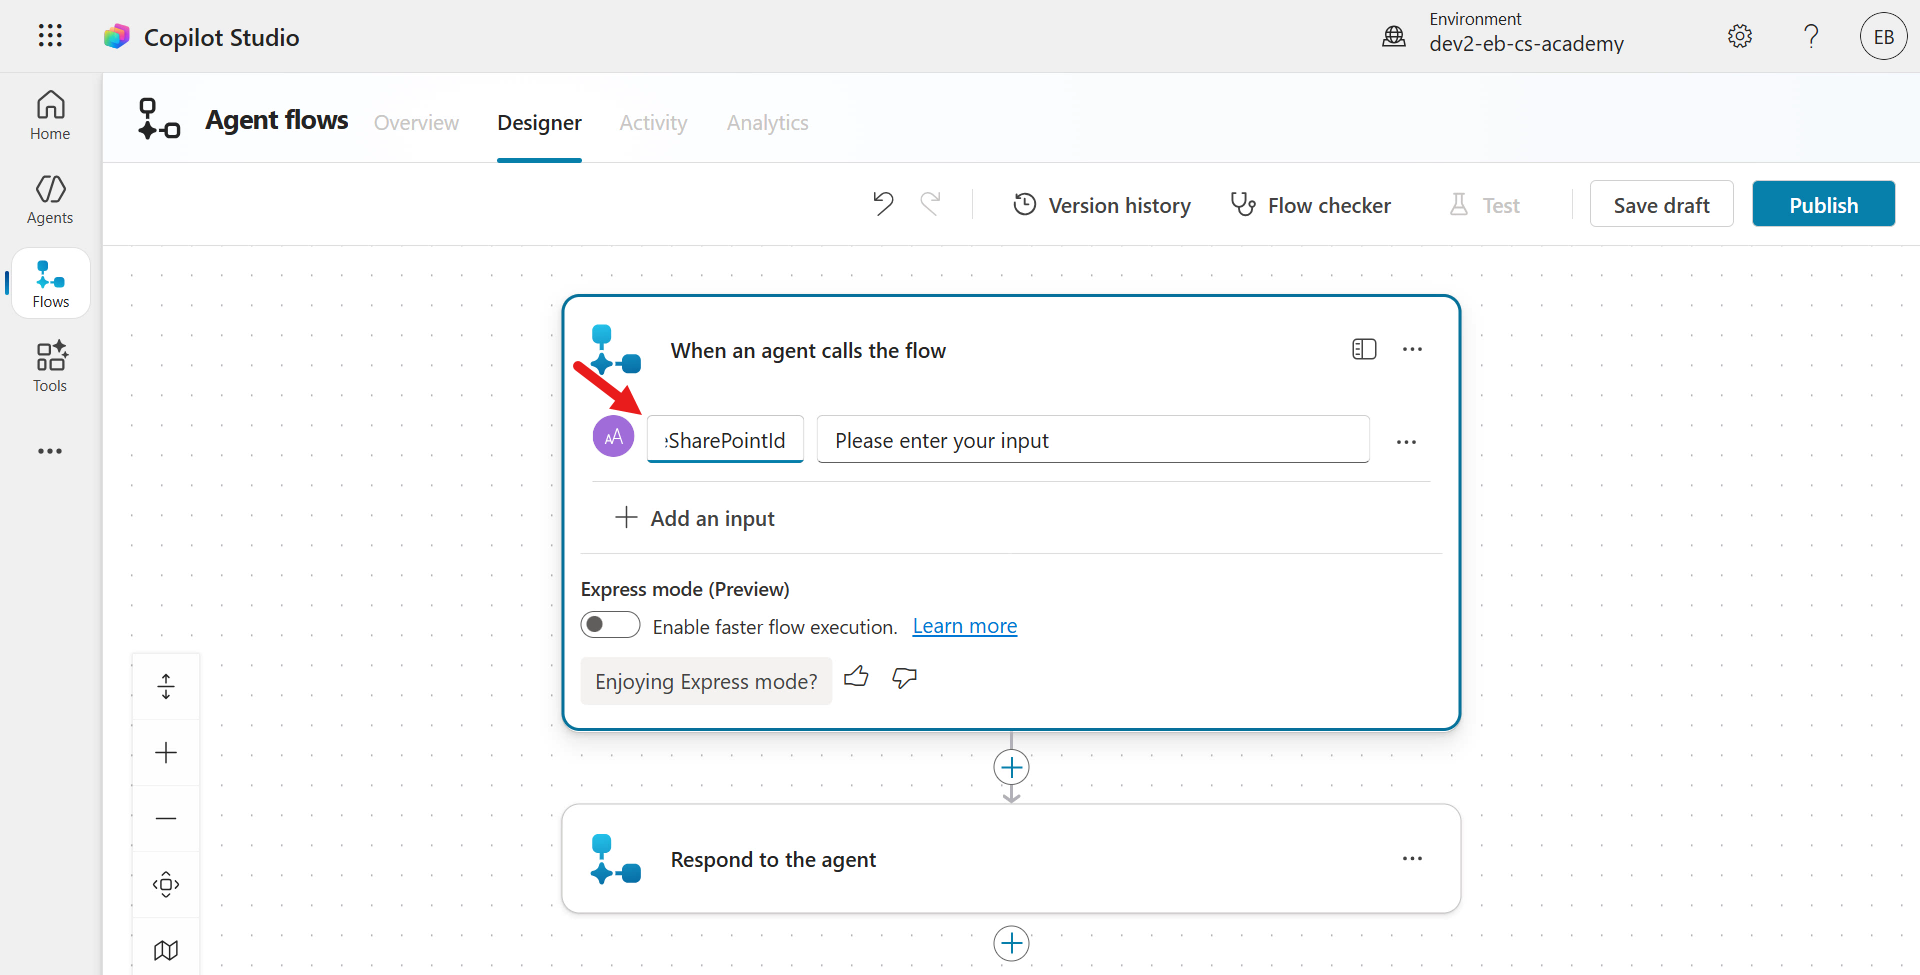Screen dimensions: 1920x975
Task: Open the Settings gear icon
Action: [x=1740, y=36]
